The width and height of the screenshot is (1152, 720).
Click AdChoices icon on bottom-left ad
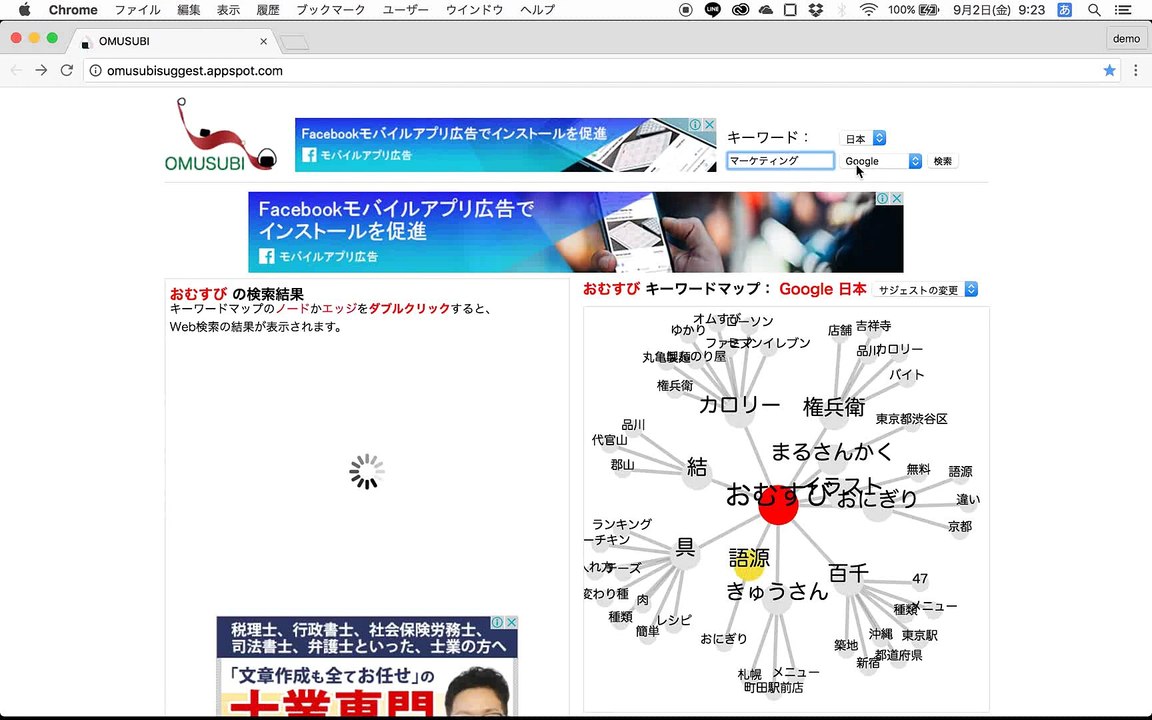click(x=497, y=622)
